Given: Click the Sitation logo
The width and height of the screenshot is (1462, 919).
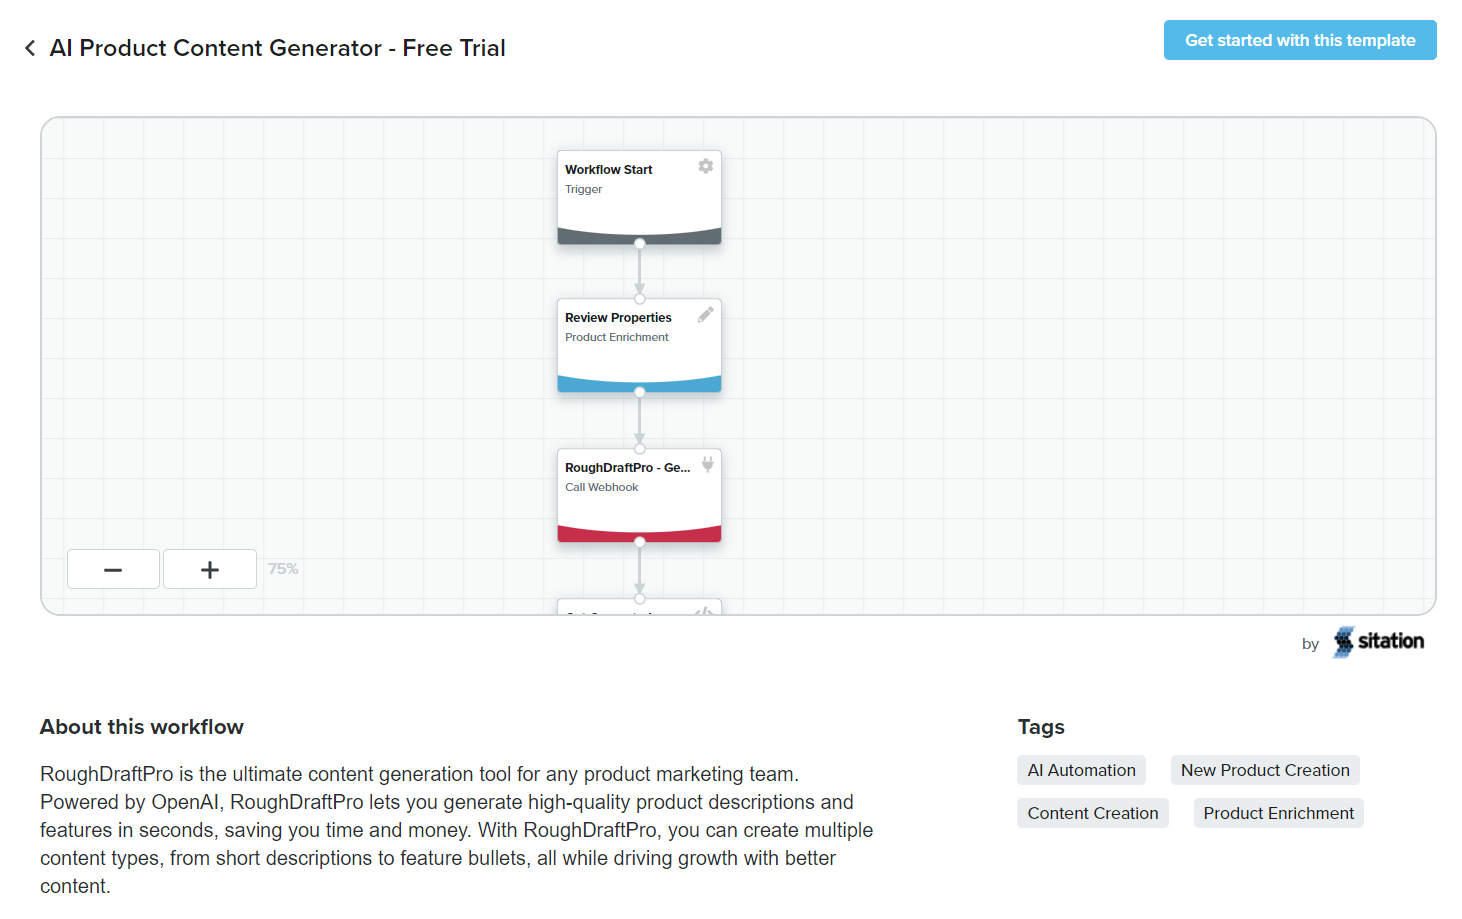Looking at the screenshot, I should 1379,642.
